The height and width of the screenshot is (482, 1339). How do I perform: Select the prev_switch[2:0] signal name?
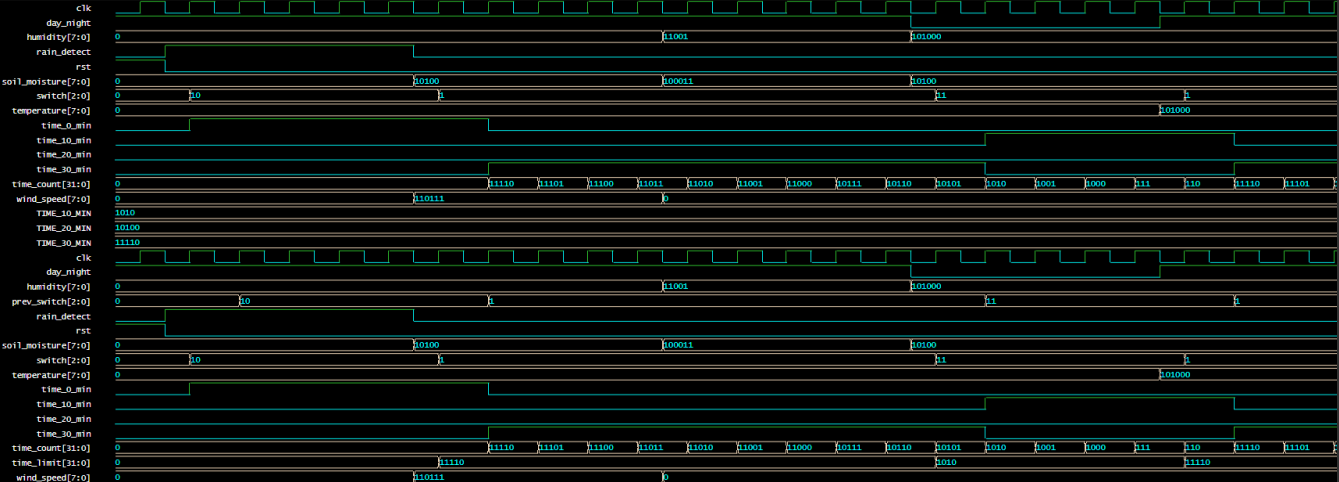pyautogui.click(x=51, y=301)
